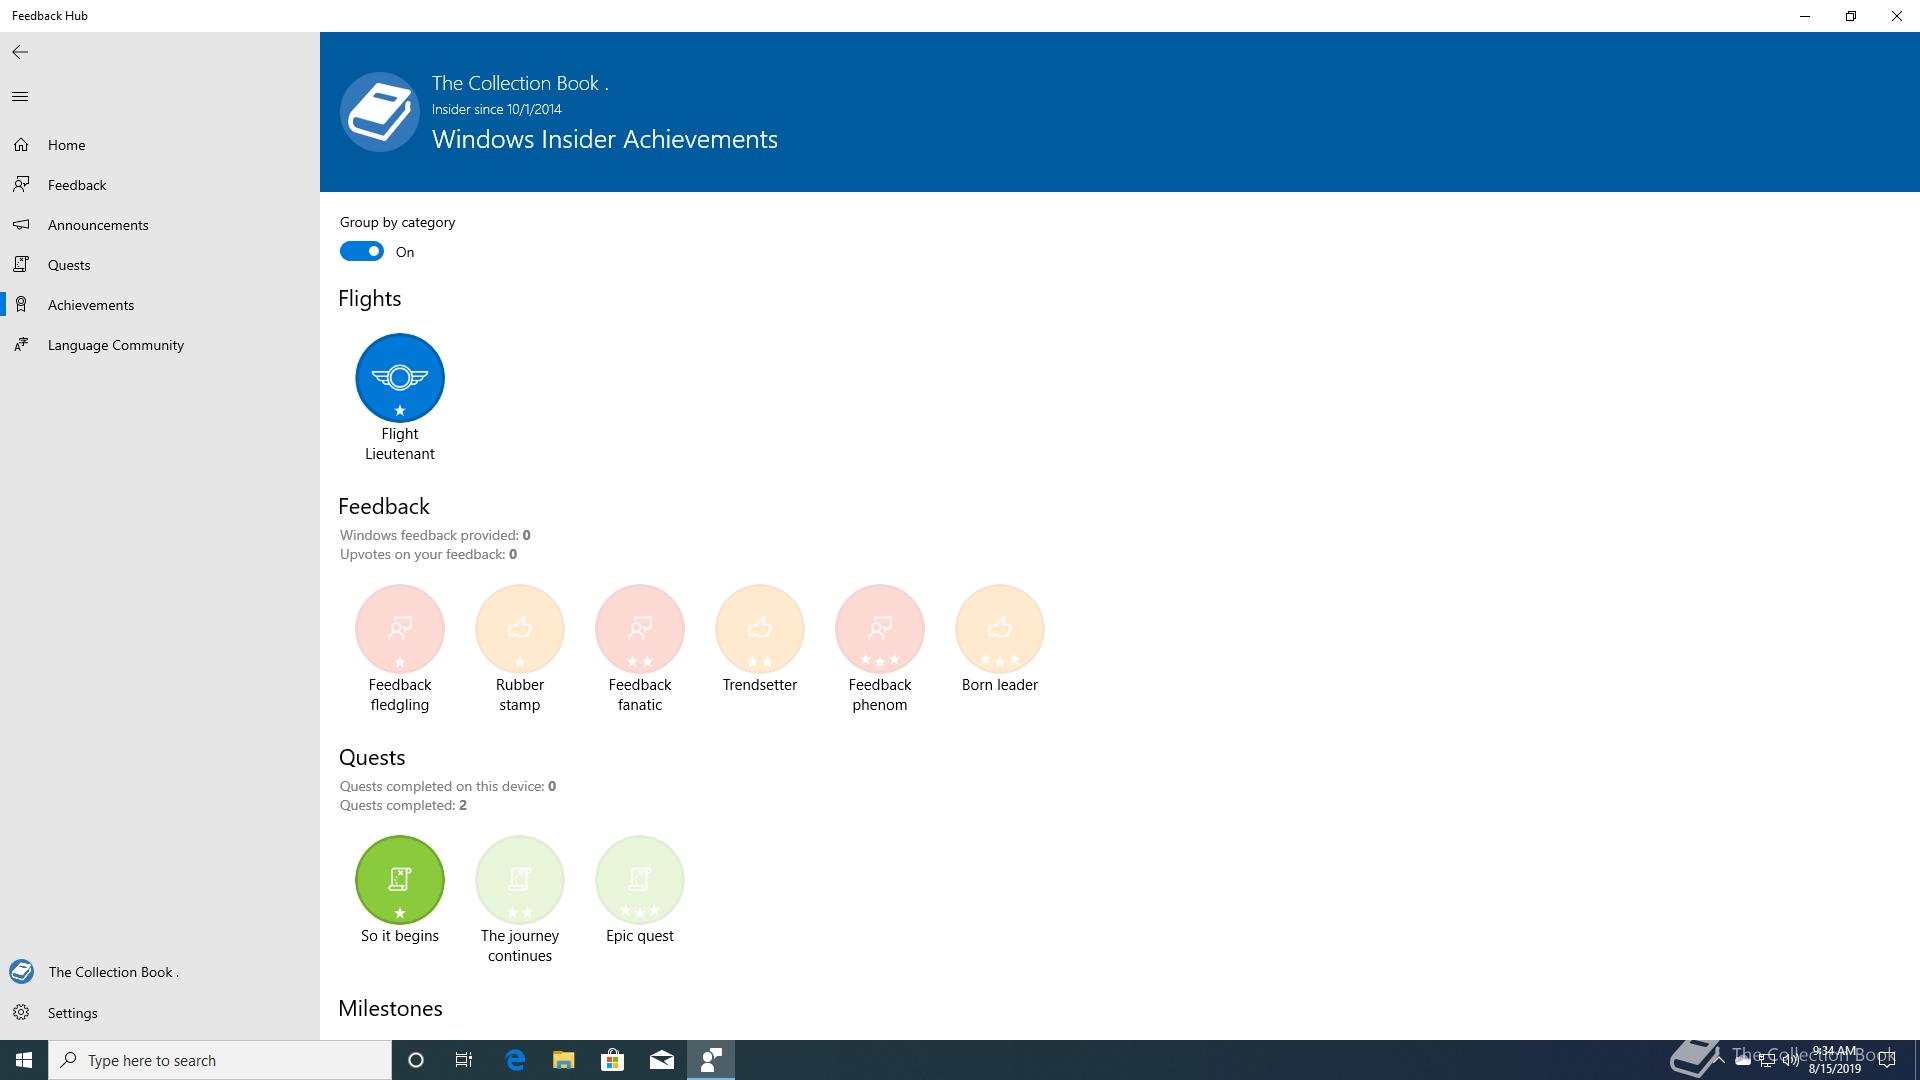
Task: Open Quests in sidebar
Action: (x=160, y=265)
